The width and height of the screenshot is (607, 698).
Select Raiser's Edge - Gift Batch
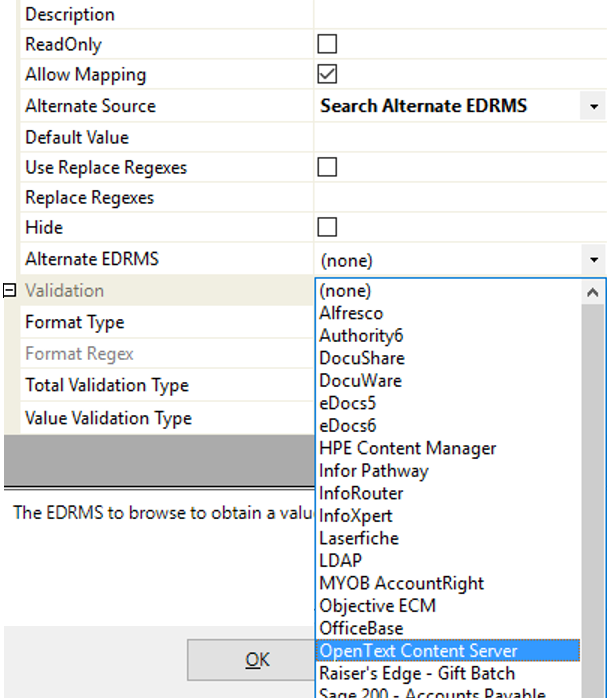(x=417, y=673)
